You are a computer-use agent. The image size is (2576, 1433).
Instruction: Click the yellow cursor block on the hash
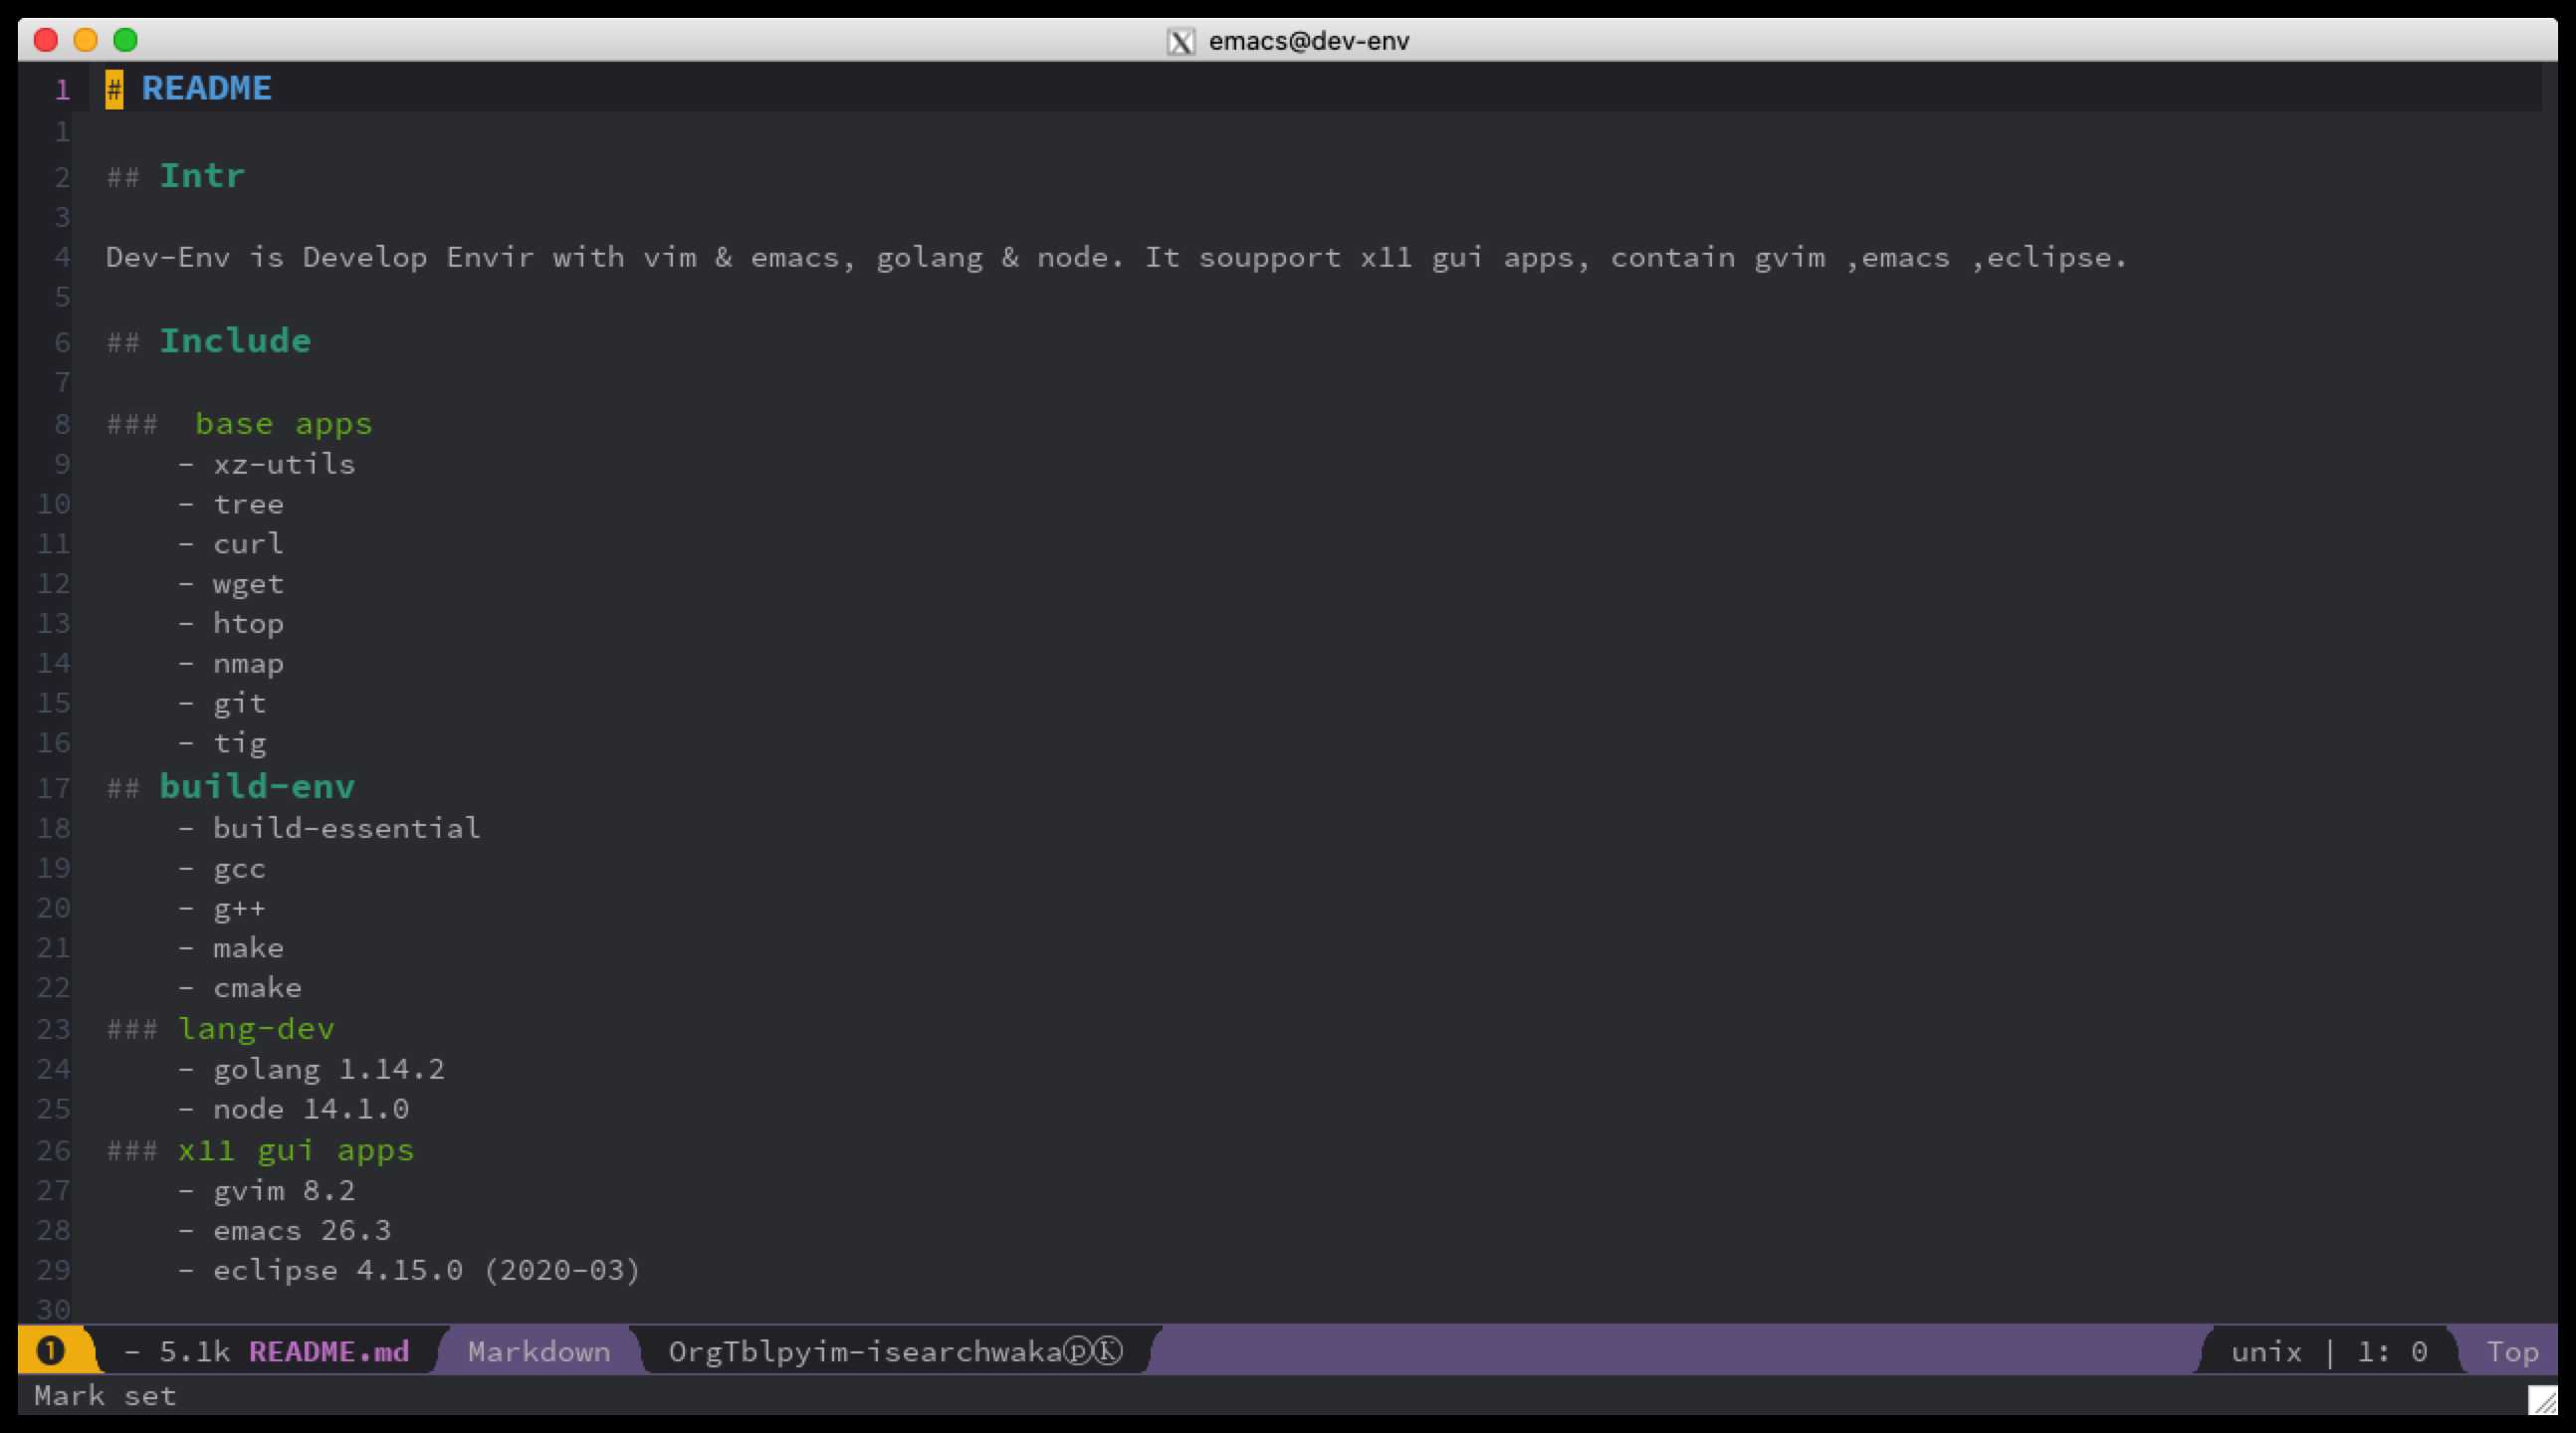pyautogui.click(x=114, y=89)
